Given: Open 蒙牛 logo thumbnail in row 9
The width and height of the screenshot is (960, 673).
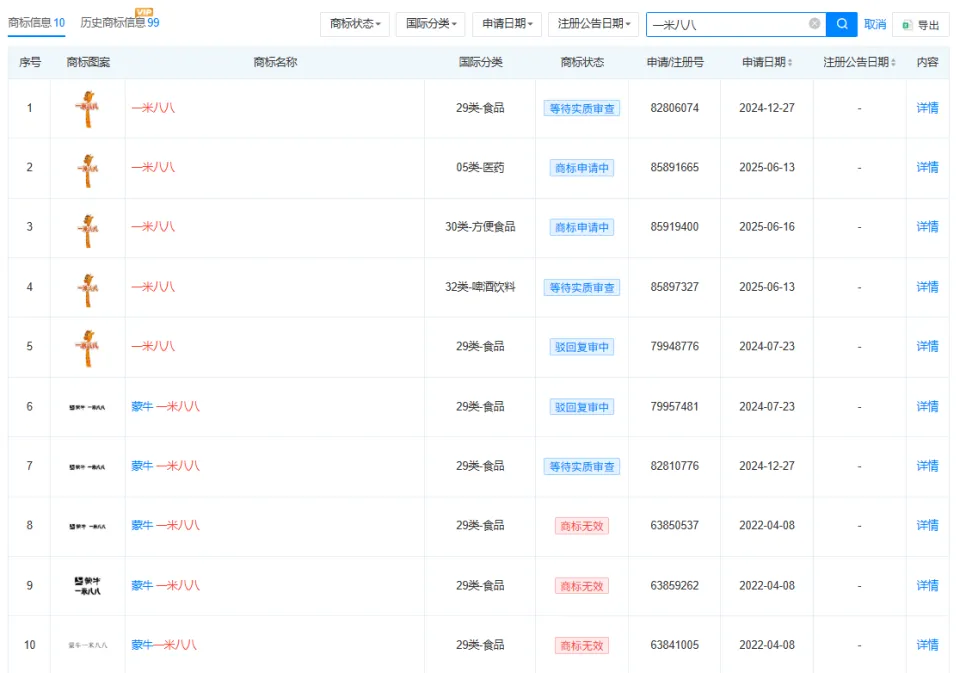Looking at the screenshot, I should 88,586.
